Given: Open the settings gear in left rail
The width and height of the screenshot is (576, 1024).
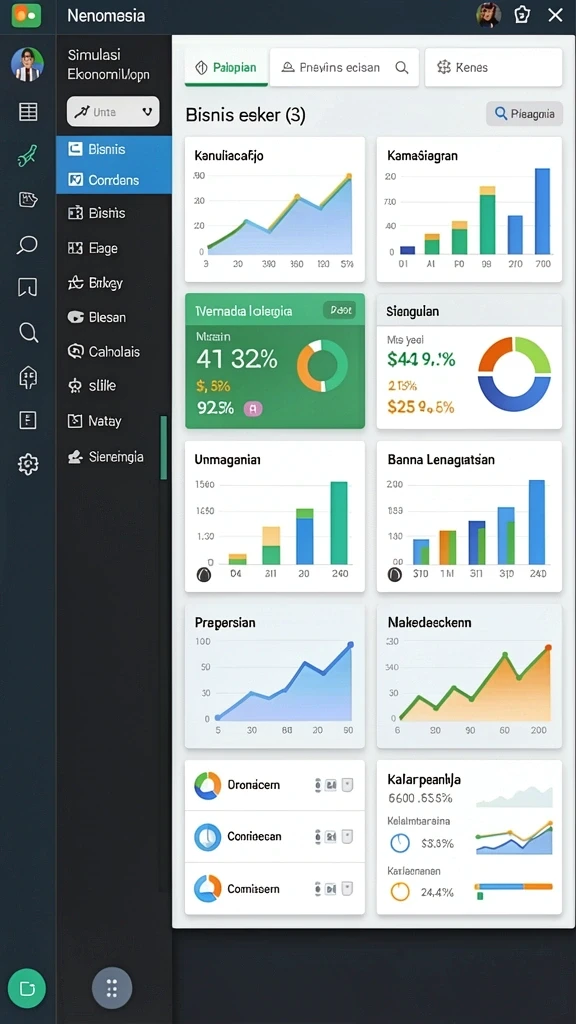Looking at the screenshot, I should [27, 464].
